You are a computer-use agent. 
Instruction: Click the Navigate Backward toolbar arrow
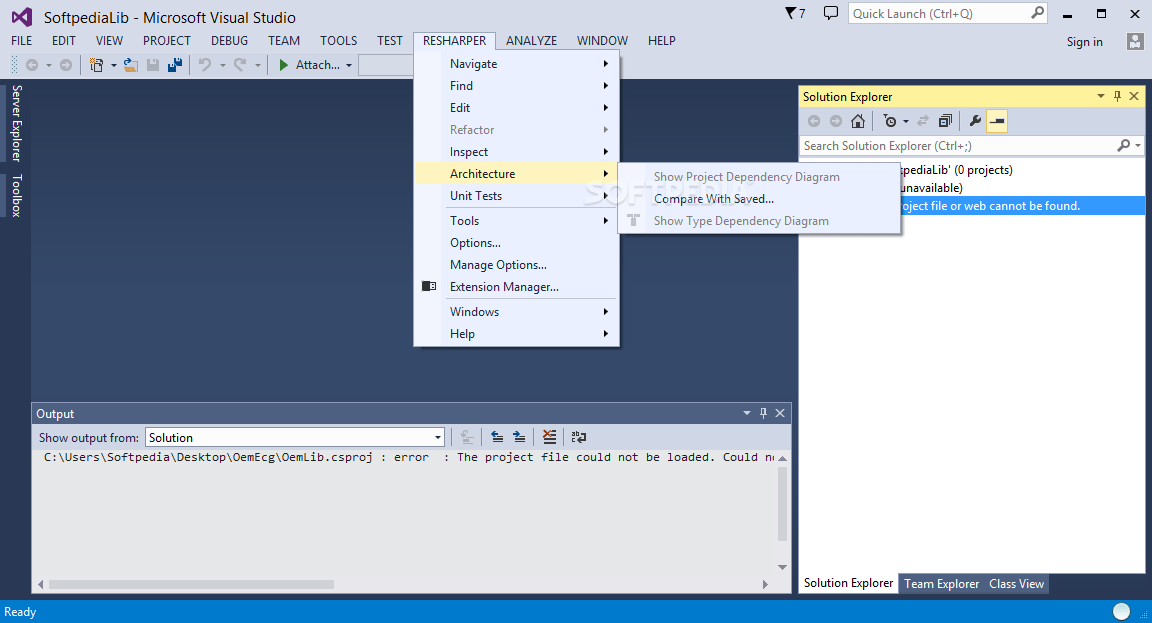pyautogui.click(x=32, y=65)
